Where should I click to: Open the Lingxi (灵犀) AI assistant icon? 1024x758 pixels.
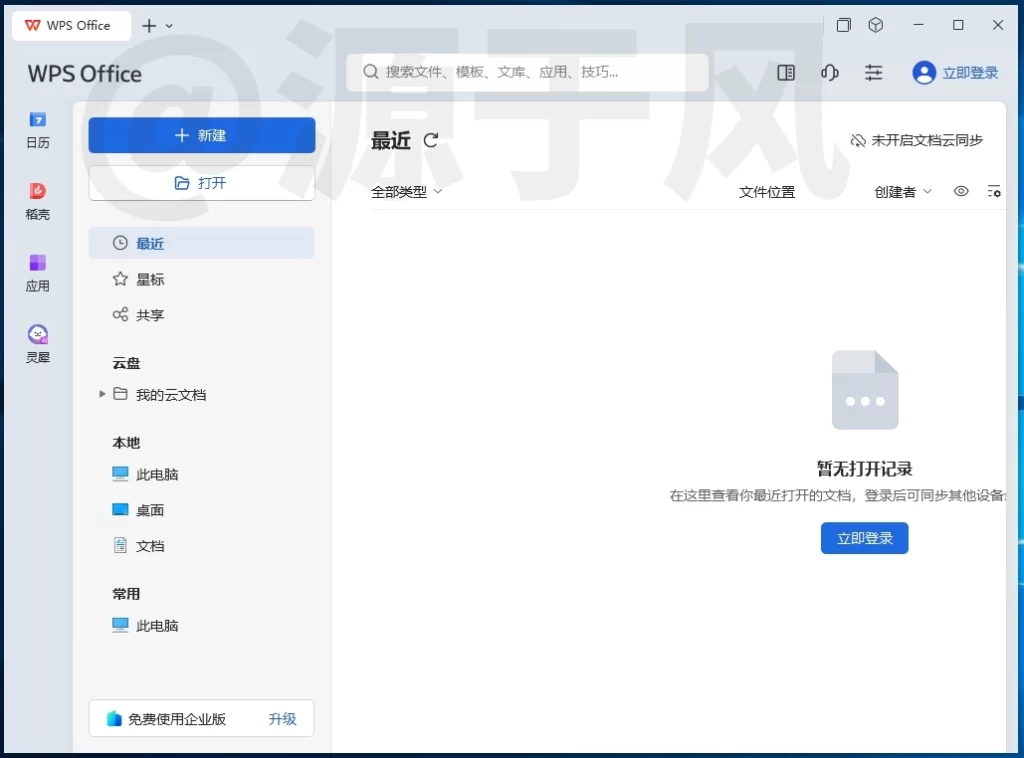(37, 344)
